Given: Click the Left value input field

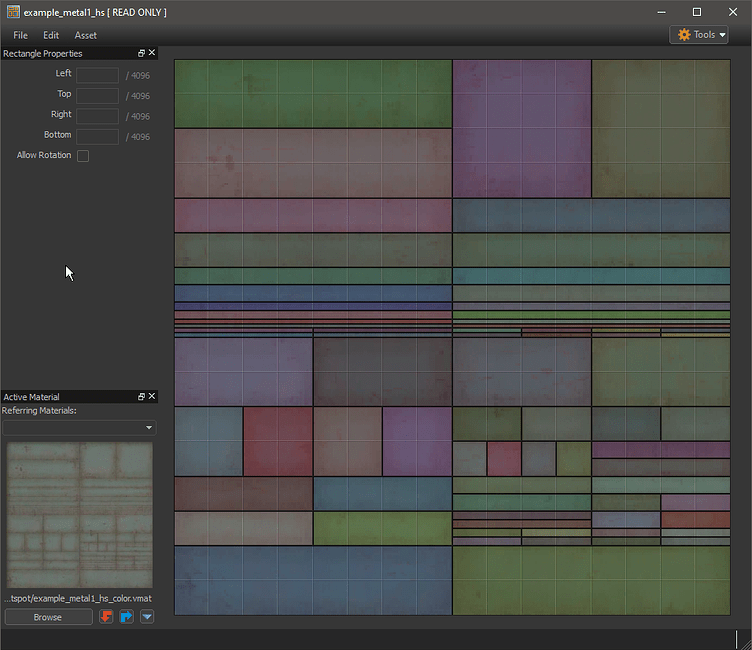Looking at the screenshot, I should tap(98, 75).
